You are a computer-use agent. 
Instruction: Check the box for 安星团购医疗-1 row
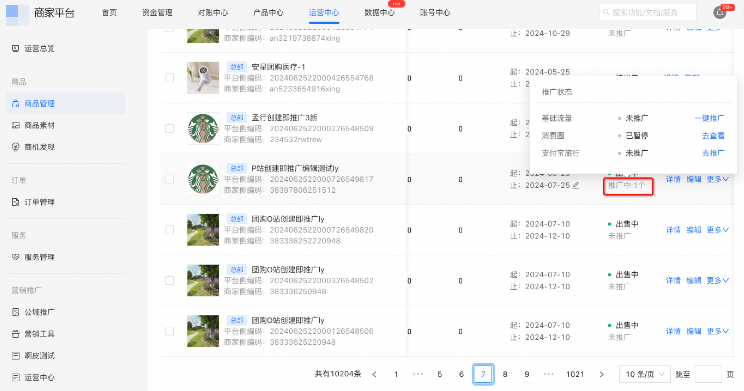pos(169,78)
